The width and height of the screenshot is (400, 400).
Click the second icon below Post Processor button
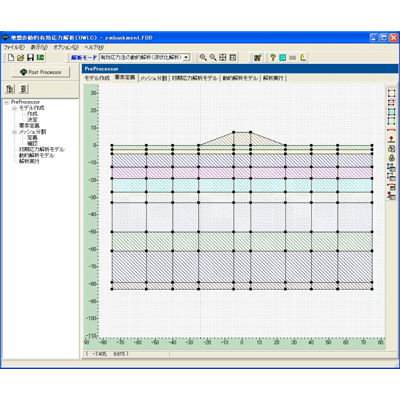[x=23, y=89]
